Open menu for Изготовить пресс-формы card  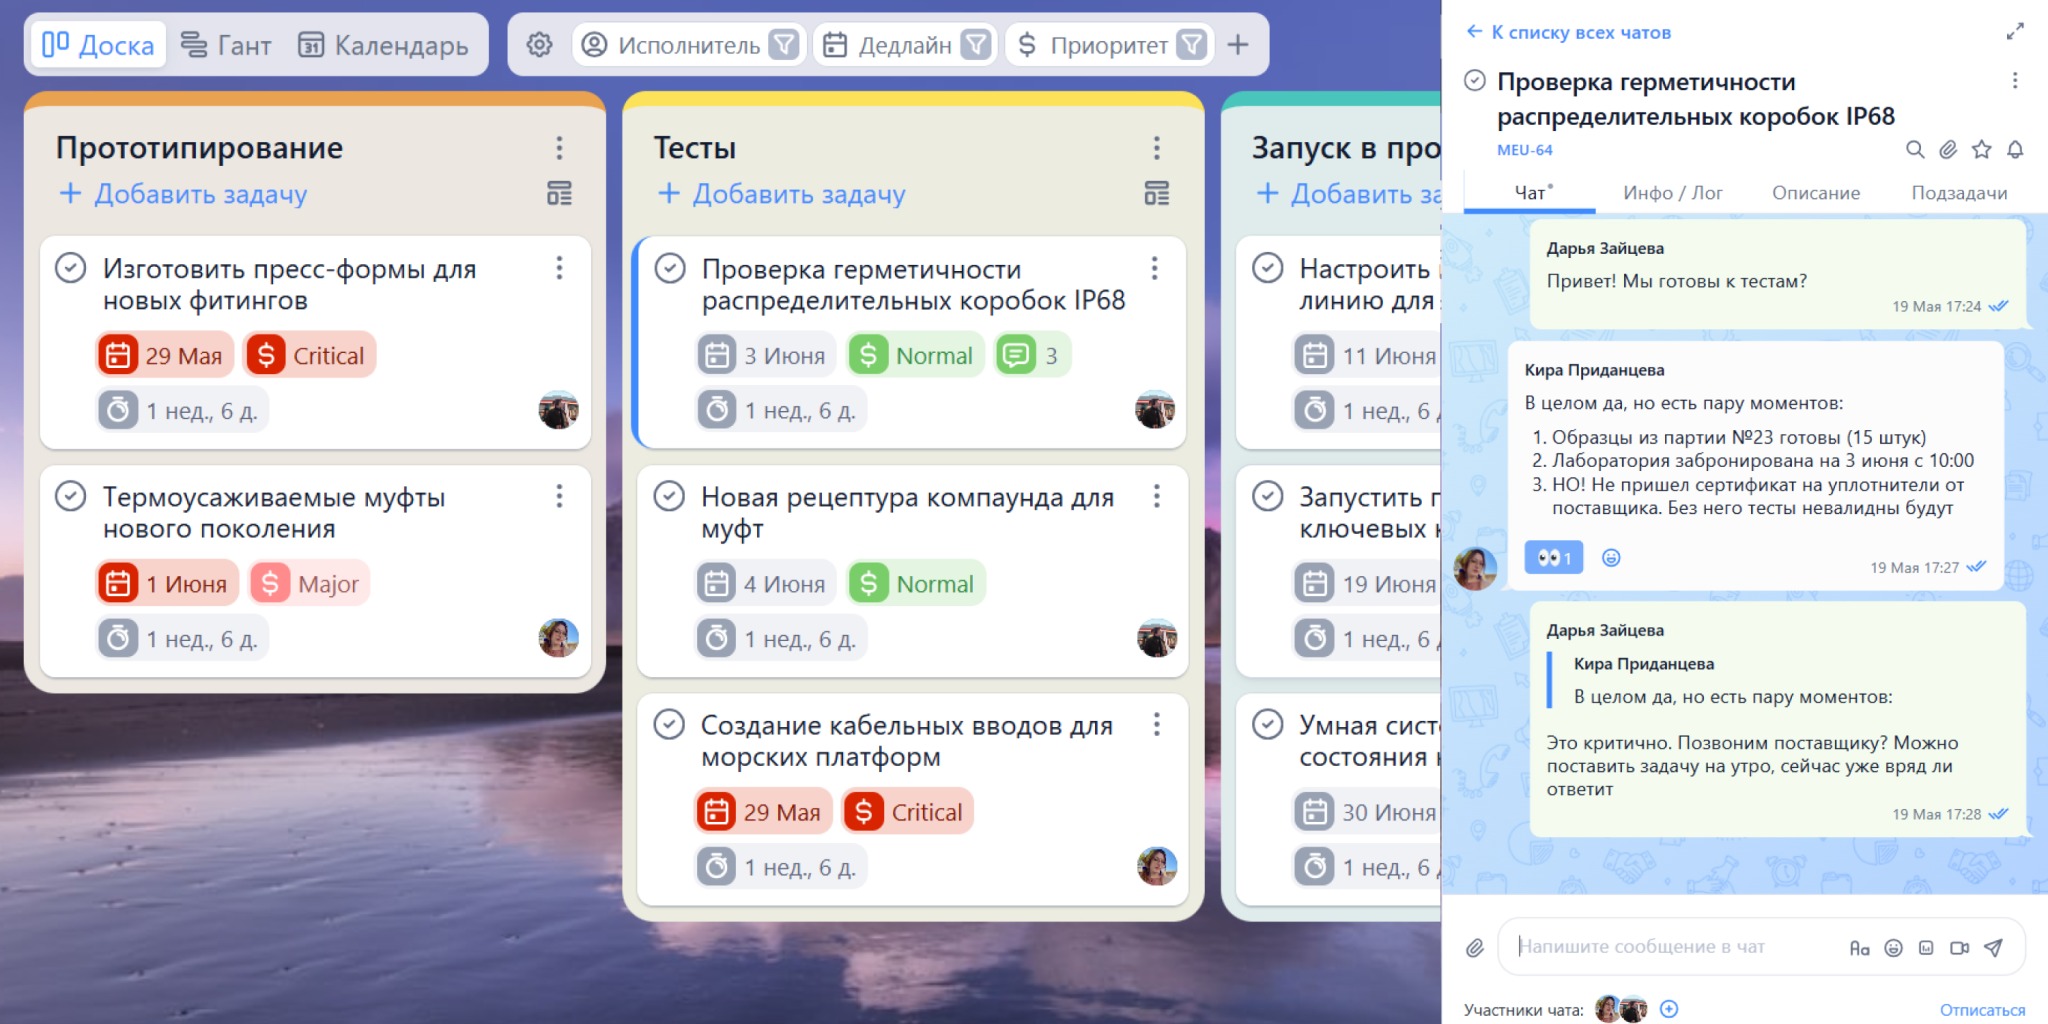(559, 268)
